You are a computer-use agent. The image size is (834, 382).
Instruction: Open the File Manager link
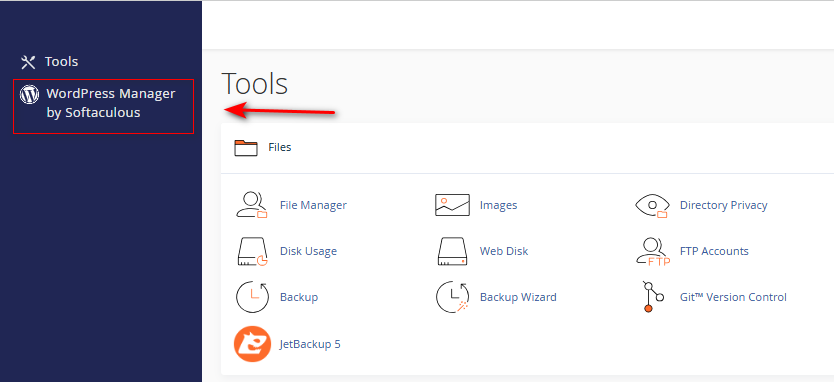coord(313,205)
